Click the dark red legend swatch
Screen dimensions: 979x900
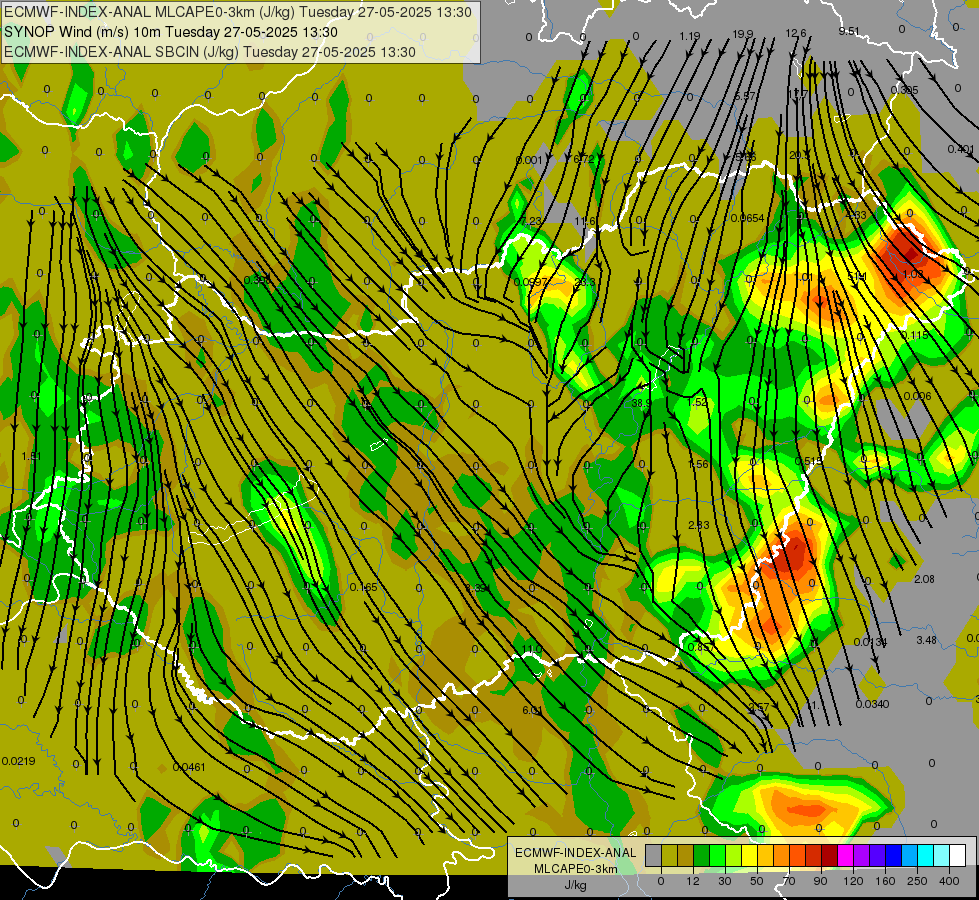point(829,856)
